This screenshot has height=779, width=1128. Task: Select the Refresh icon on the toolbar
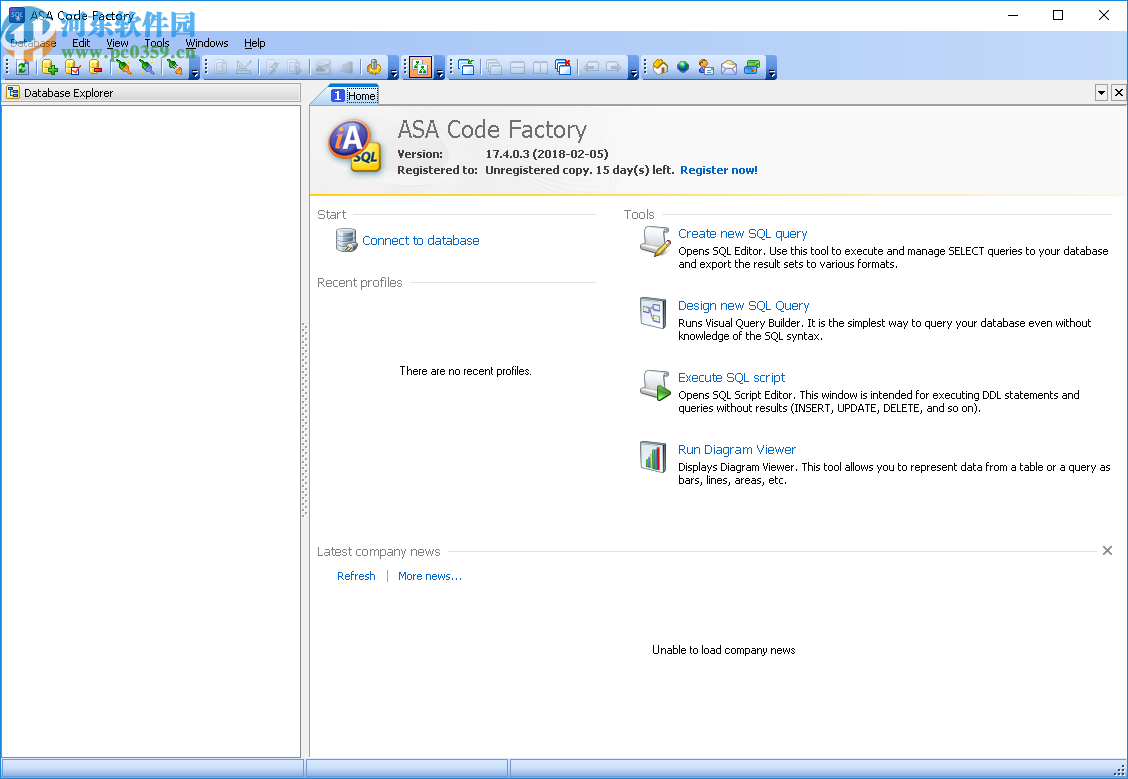pos(22,67)
